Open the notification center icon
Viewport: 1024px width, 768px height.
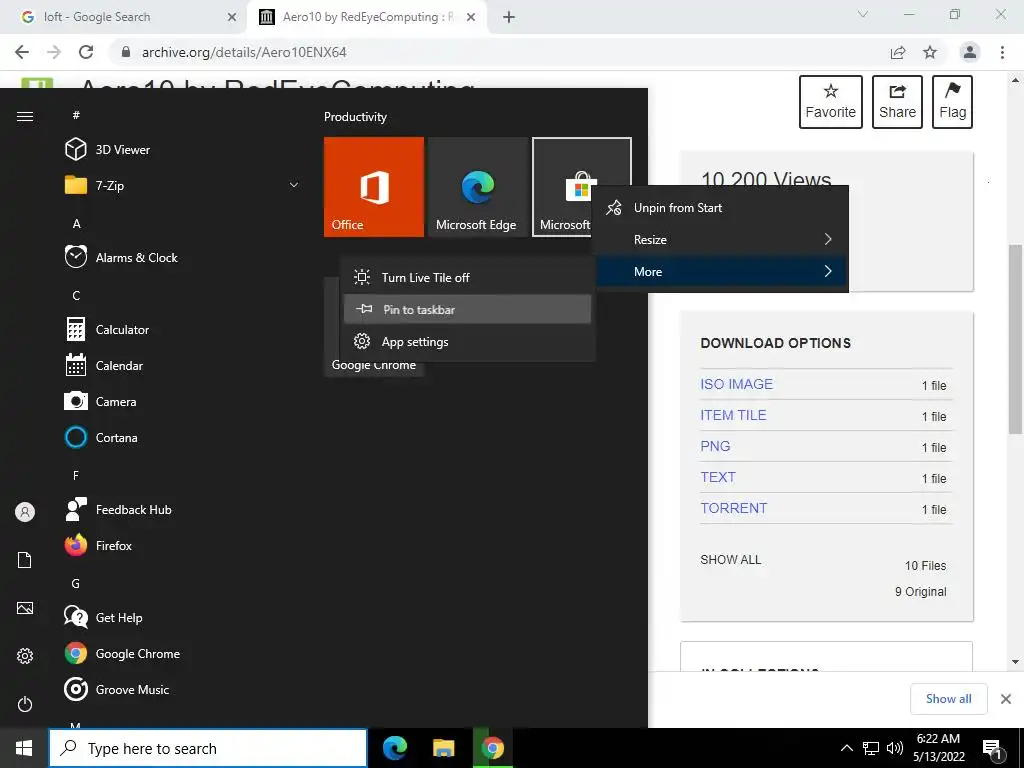(993, 750)
